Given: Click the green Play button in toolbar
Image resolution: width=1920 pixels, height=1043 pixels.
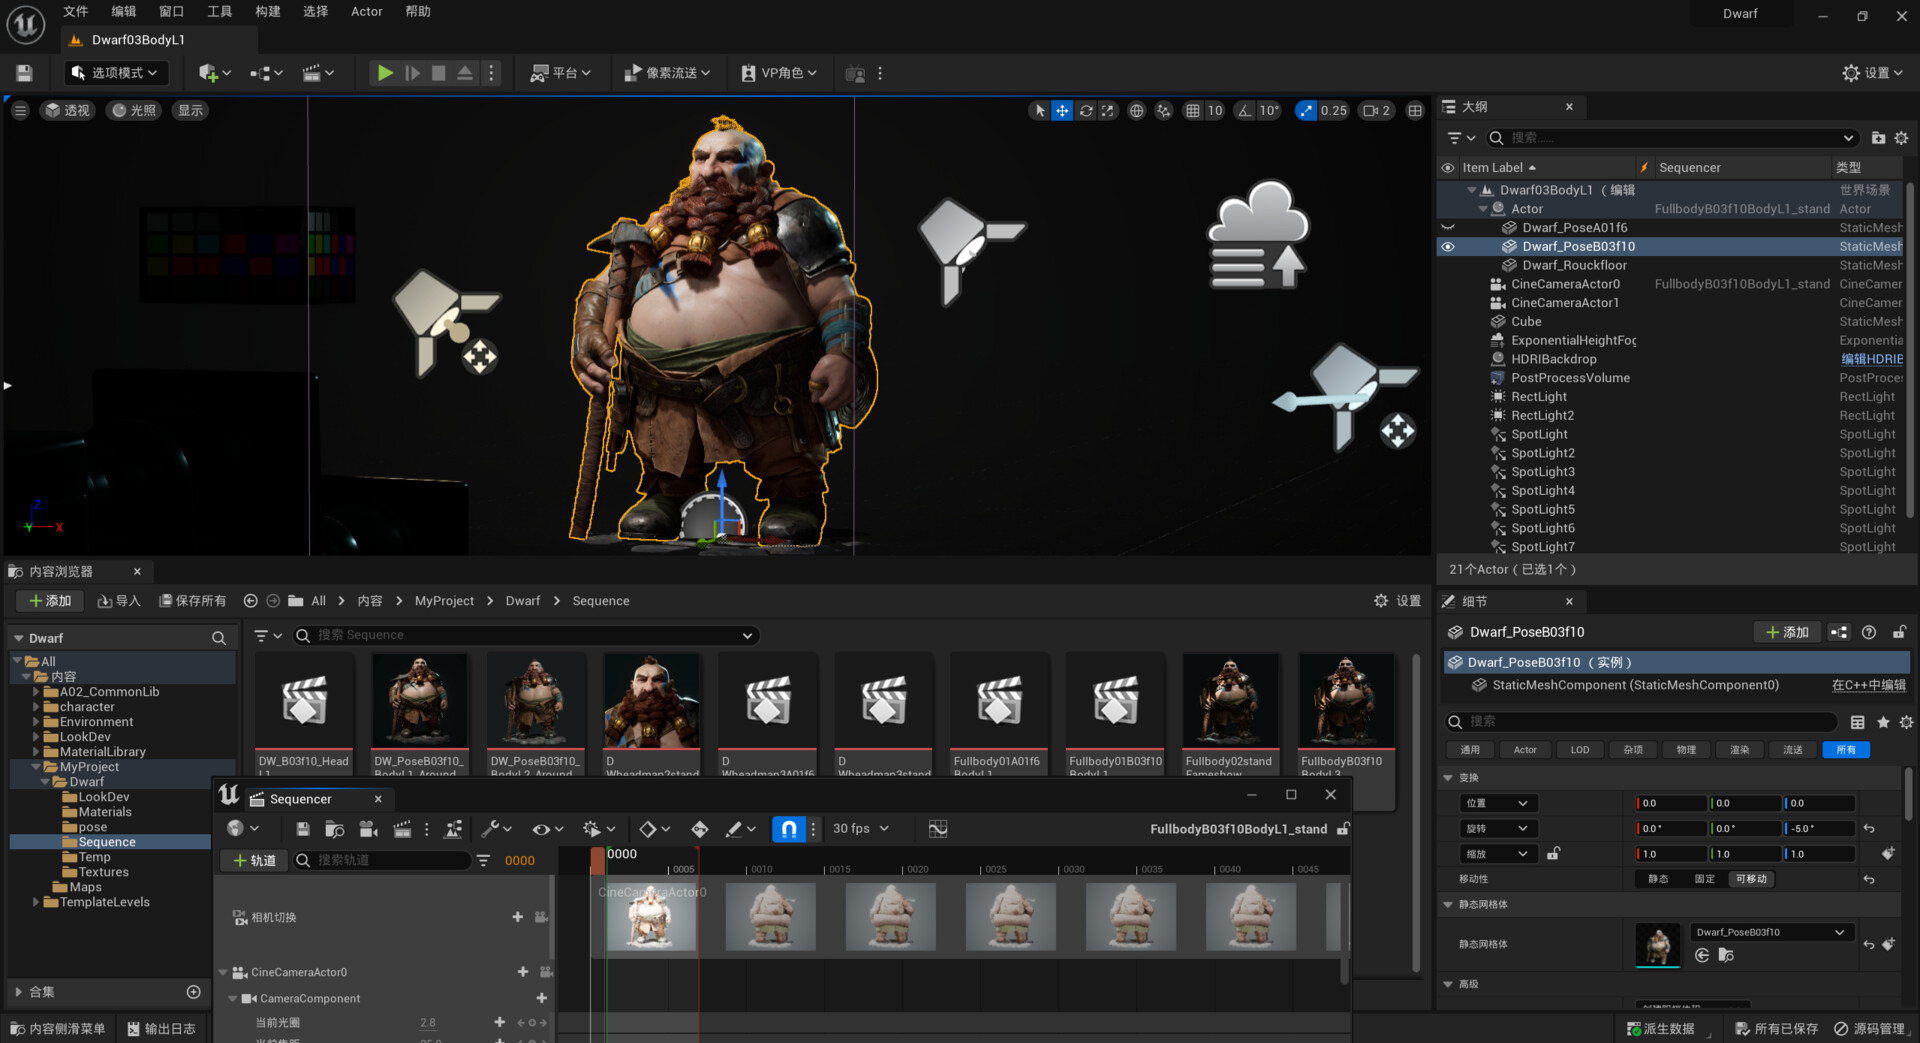Looking at the screenshot, I should [384, 73].
